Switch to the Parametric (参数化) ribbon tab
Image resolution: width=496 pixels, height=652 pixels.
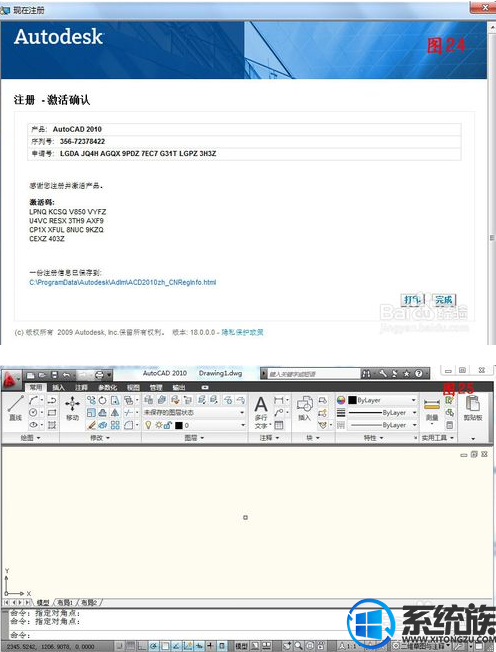(x=107, y=387)
